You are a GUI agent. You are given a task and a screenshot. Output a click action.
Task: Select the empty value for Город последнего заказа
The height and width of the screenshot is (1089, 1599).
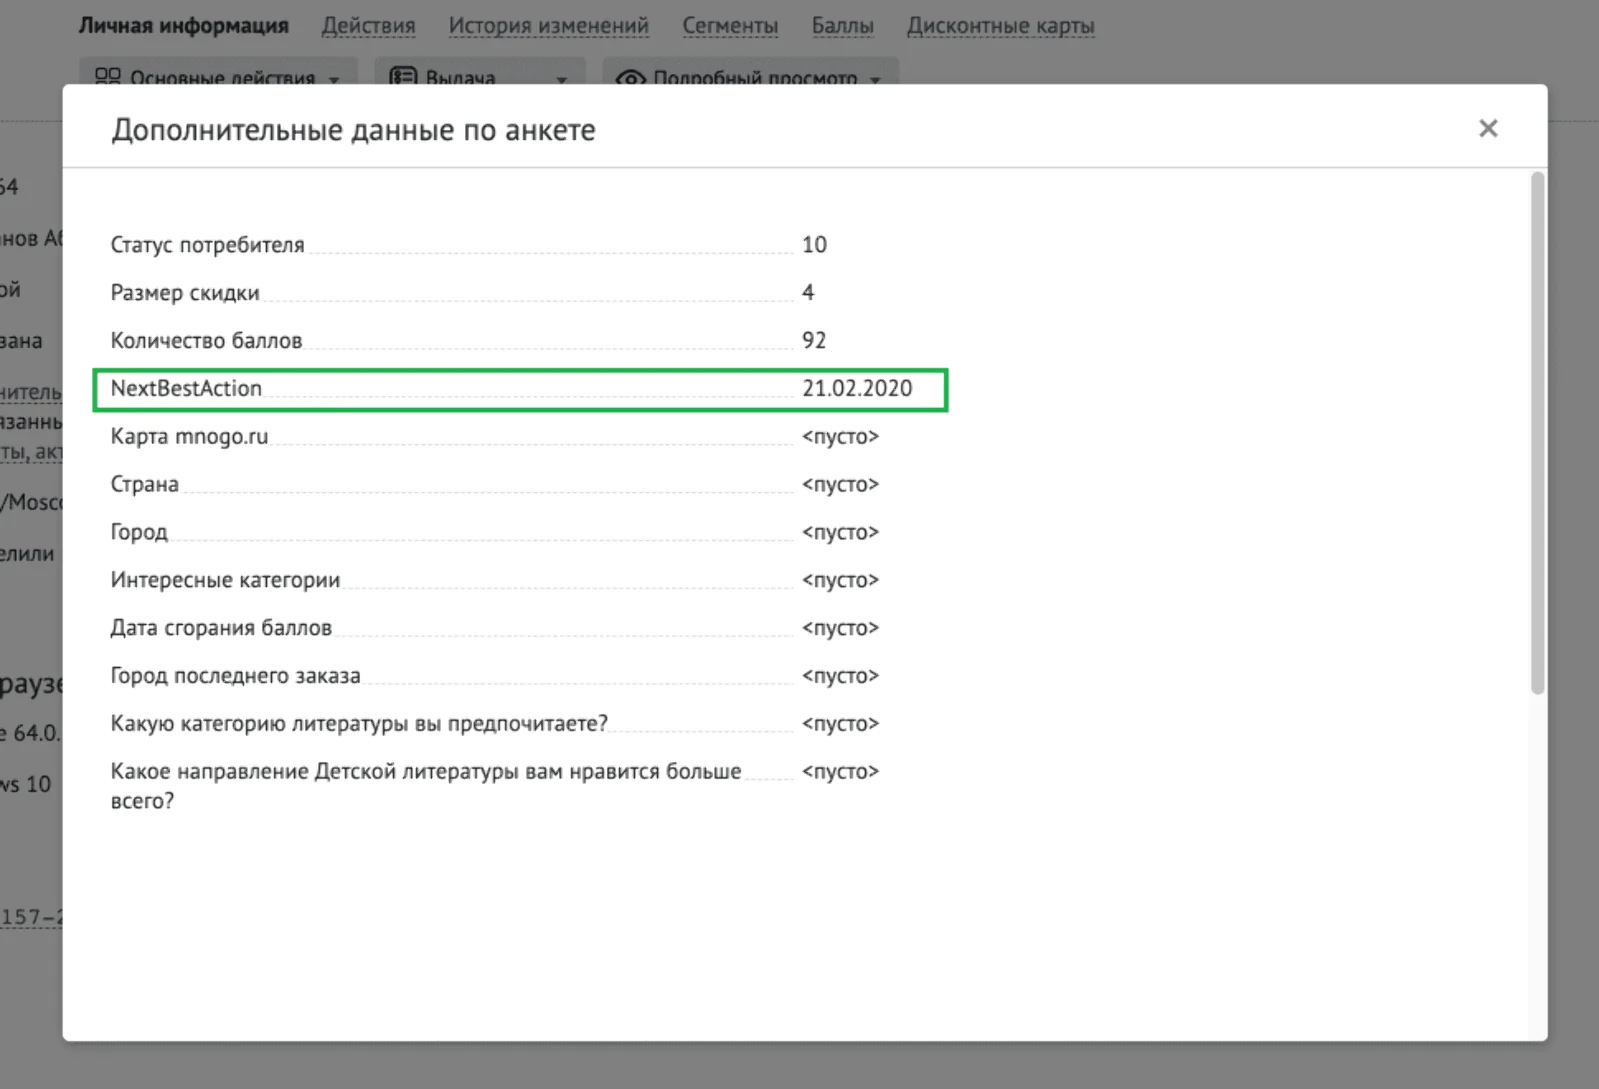click(x=840, y=676)
